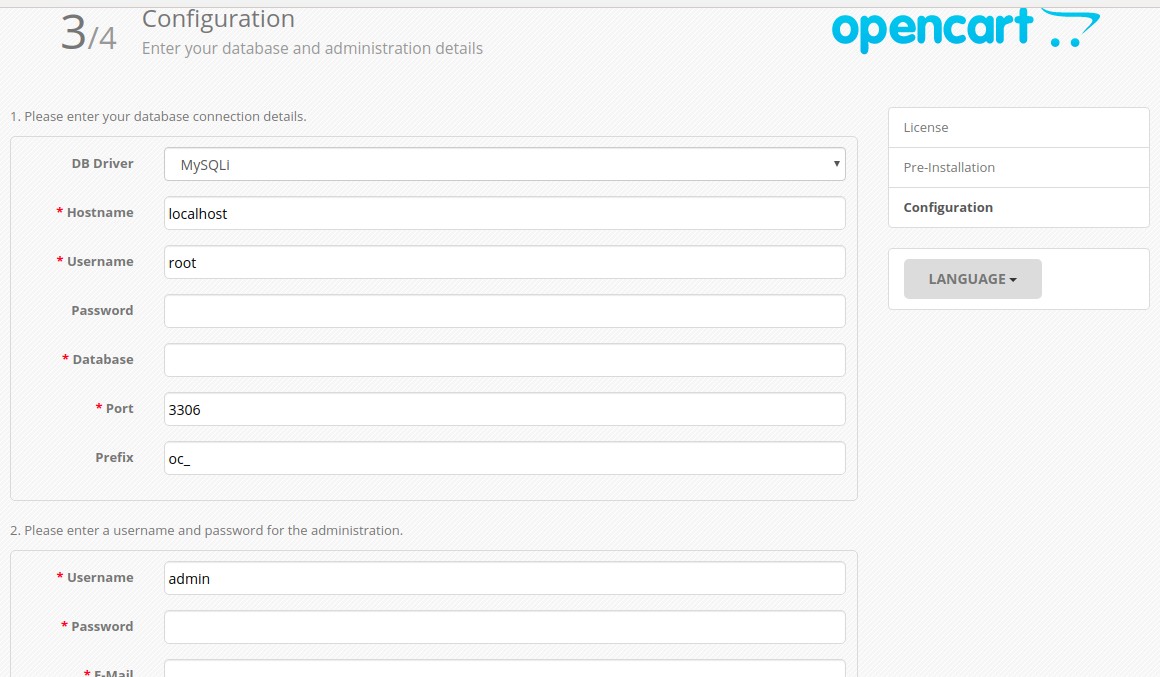Select the Configuration step

(947, 207)
